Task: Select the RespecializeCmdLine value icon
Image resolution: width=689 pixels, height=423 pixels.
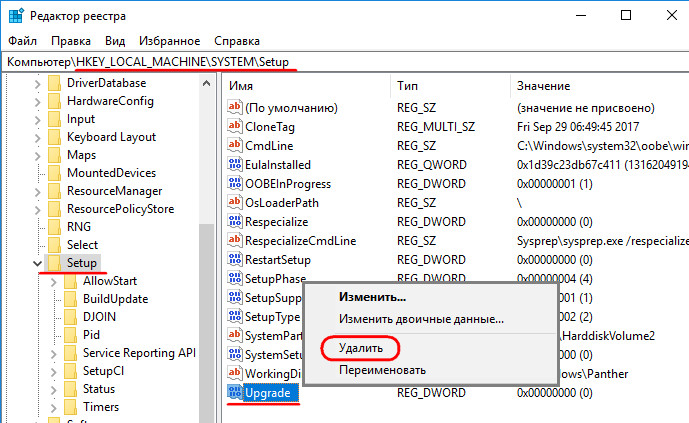Action: (235, 240)
